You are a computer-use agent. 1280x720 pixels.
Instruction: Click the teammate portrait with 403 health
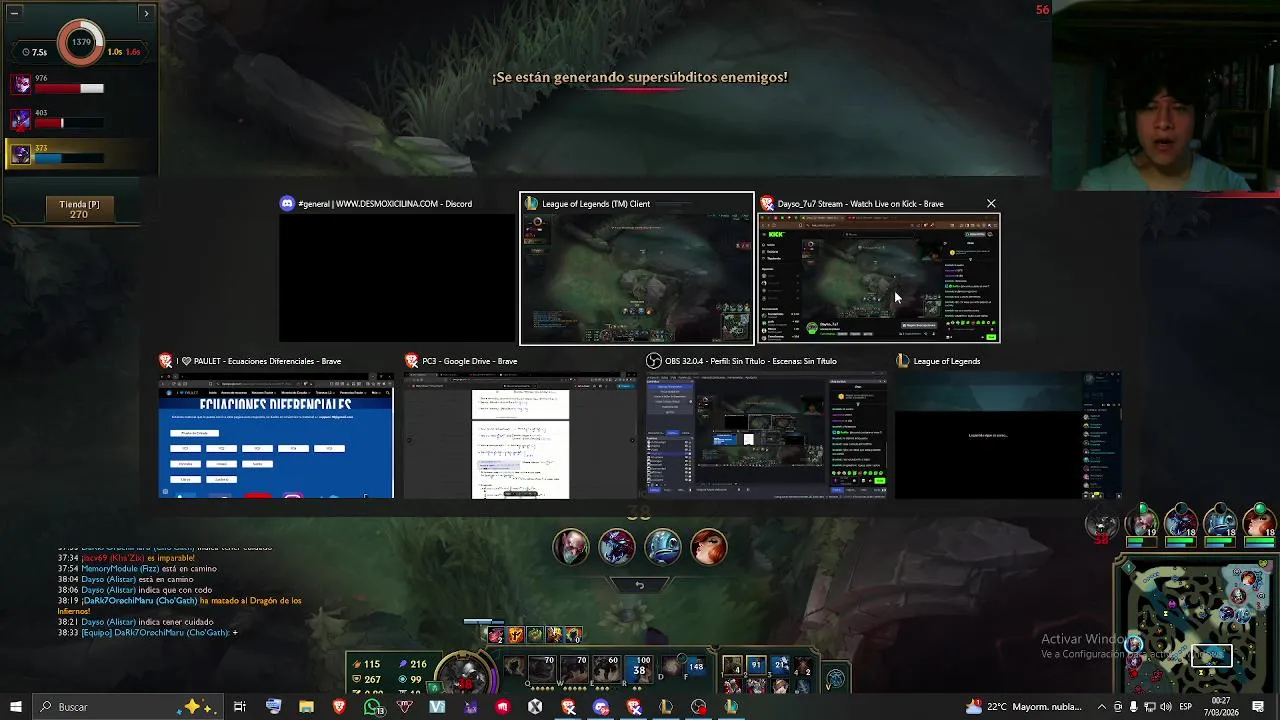(x=21, y=121)
